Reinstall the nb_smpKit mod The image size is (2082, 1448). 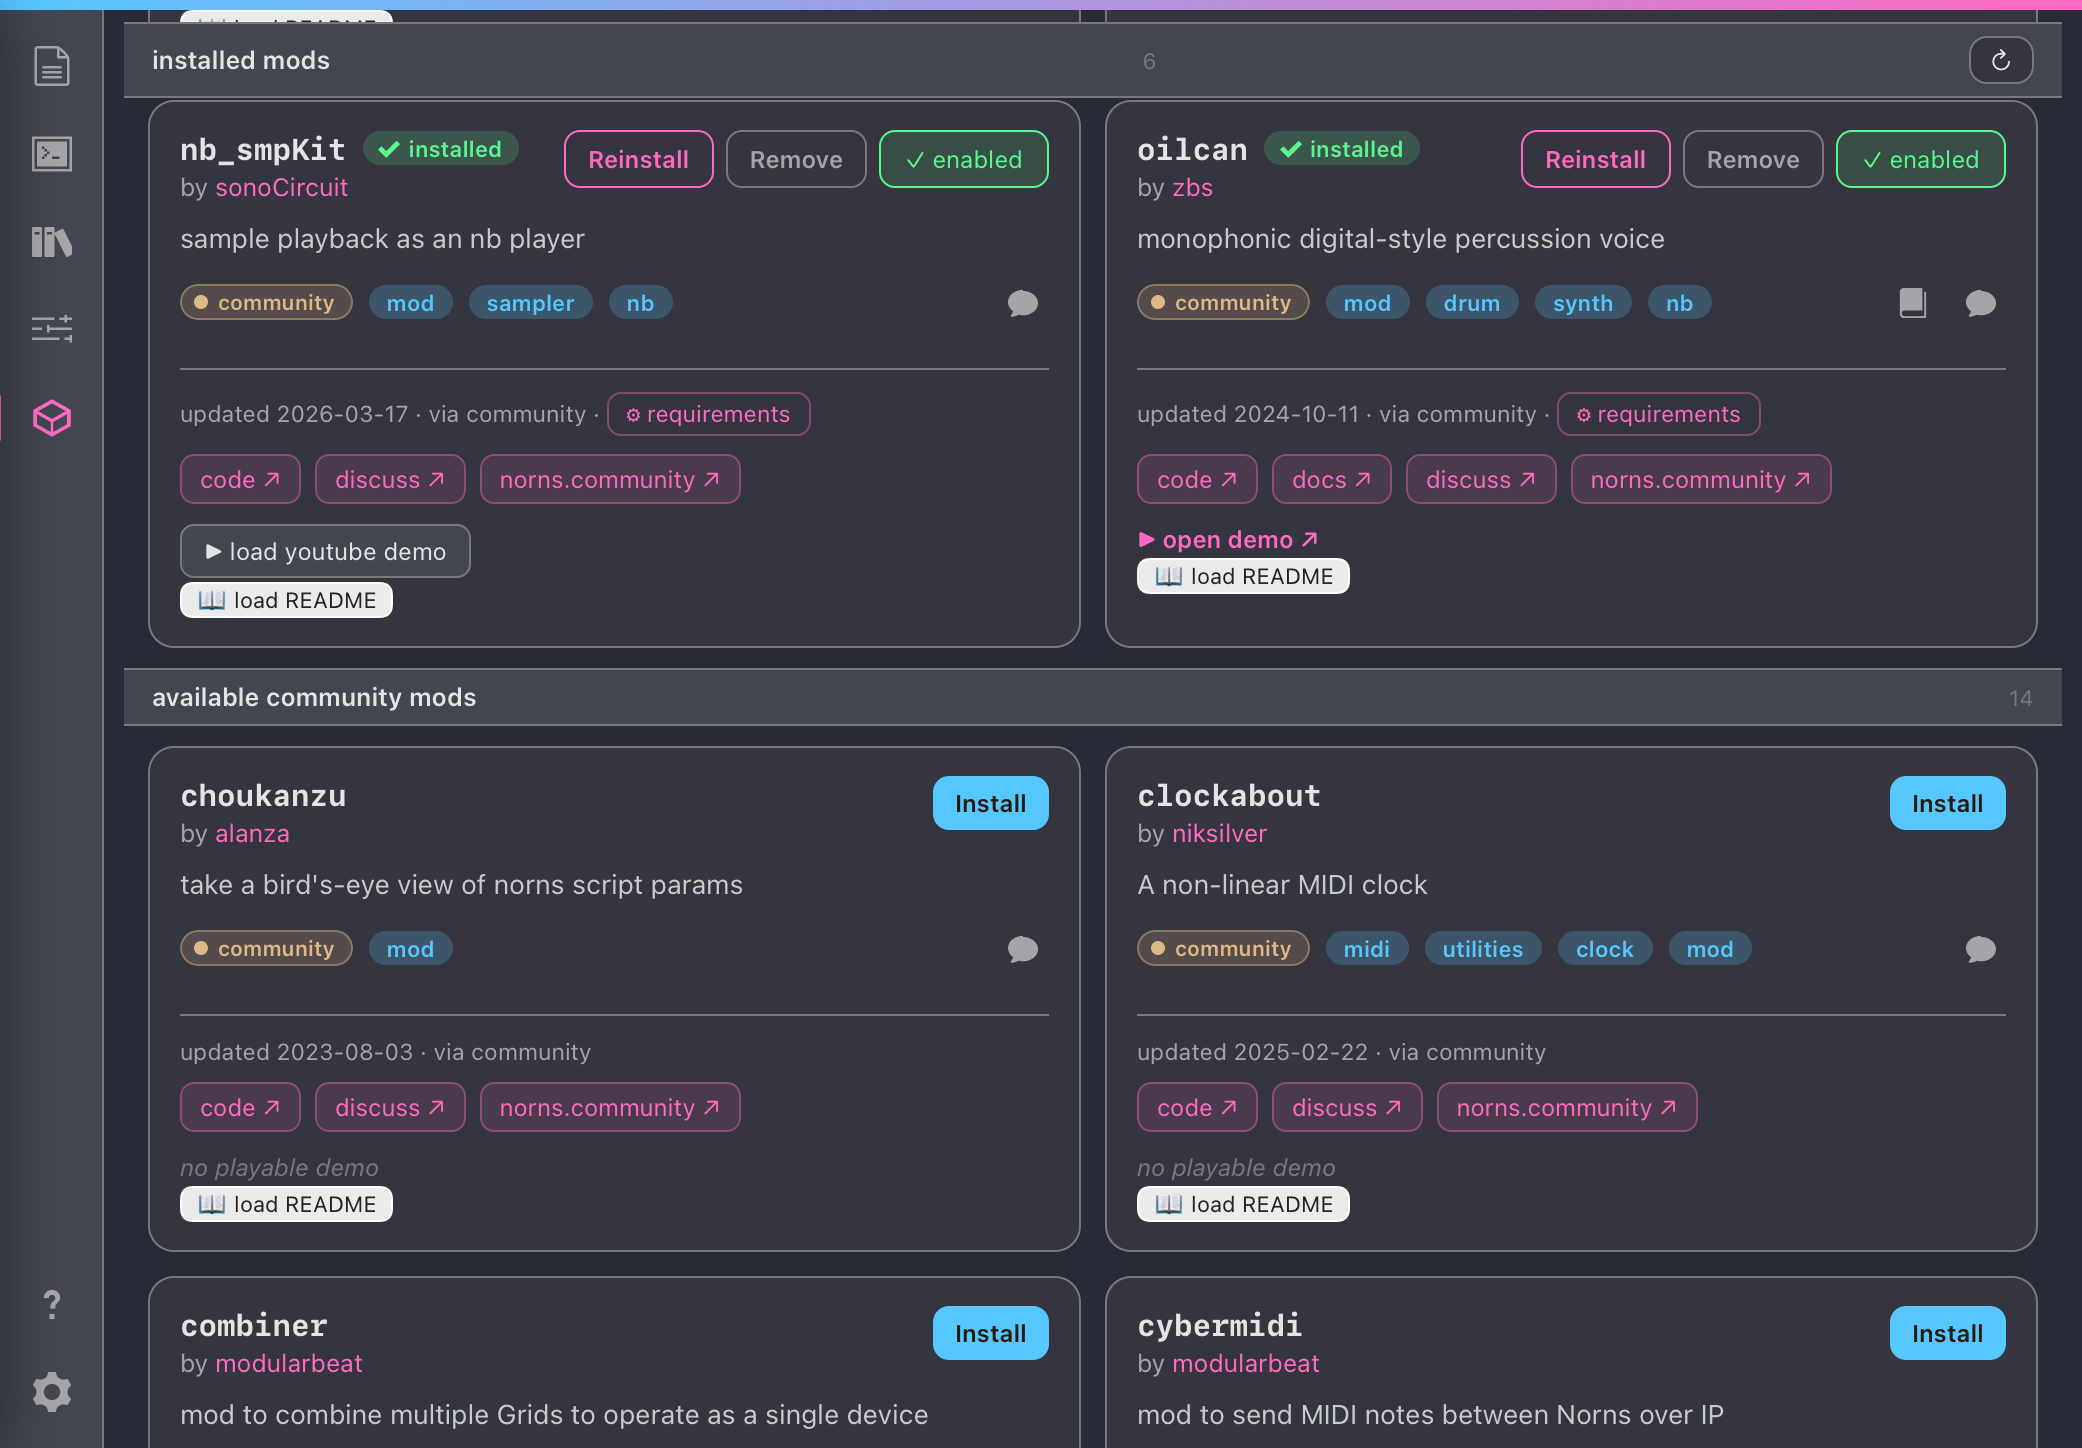[x=639, y=159]
